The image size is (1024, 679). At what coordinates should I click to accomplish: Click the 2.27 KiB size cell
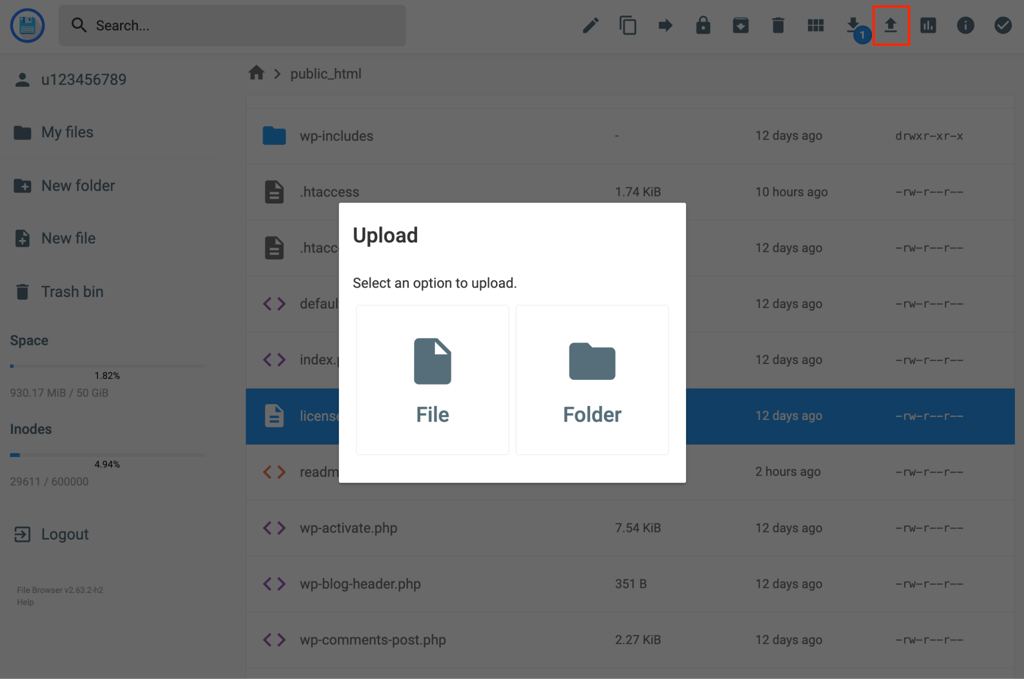638,640
